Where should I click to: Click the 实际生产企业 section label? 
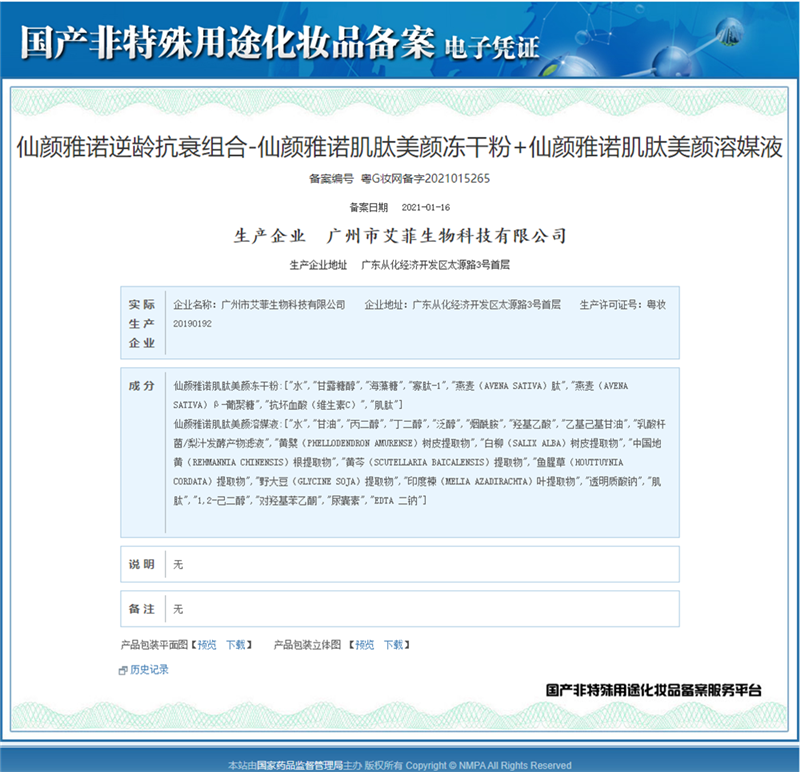coord(141,323)
